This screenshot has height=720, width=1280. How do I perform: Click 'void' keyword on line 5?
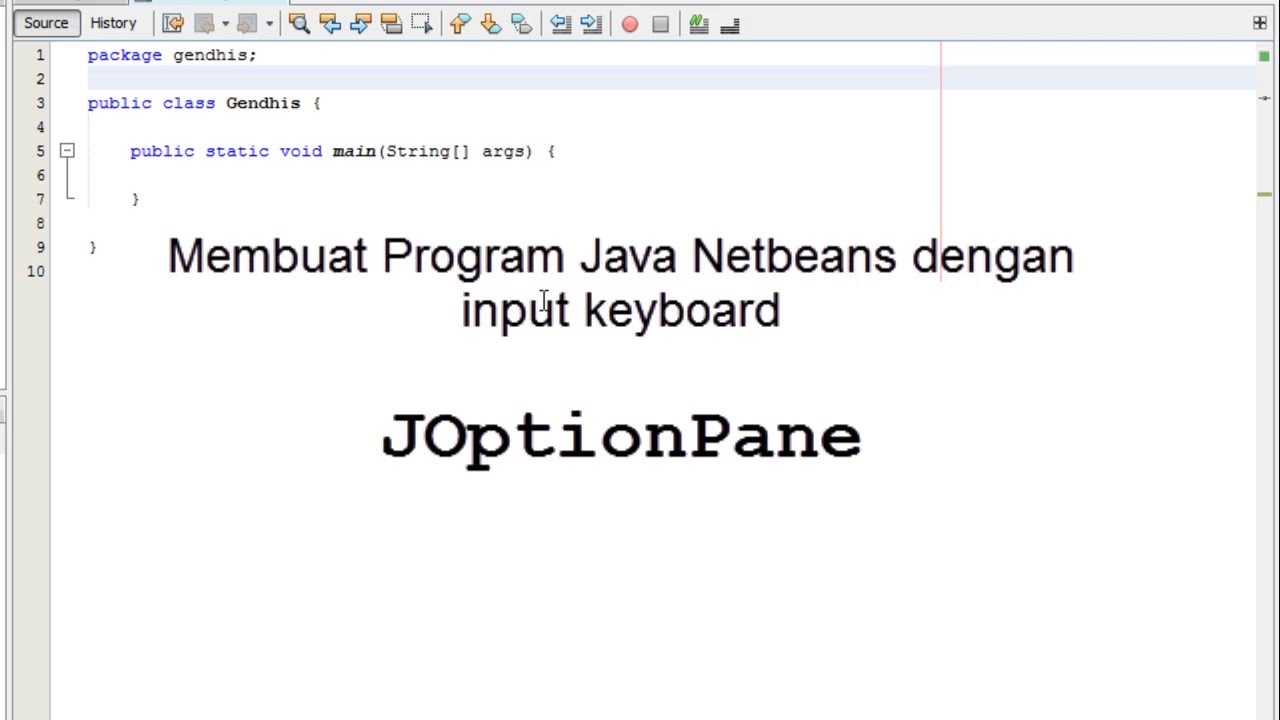(x=300, y=151)
